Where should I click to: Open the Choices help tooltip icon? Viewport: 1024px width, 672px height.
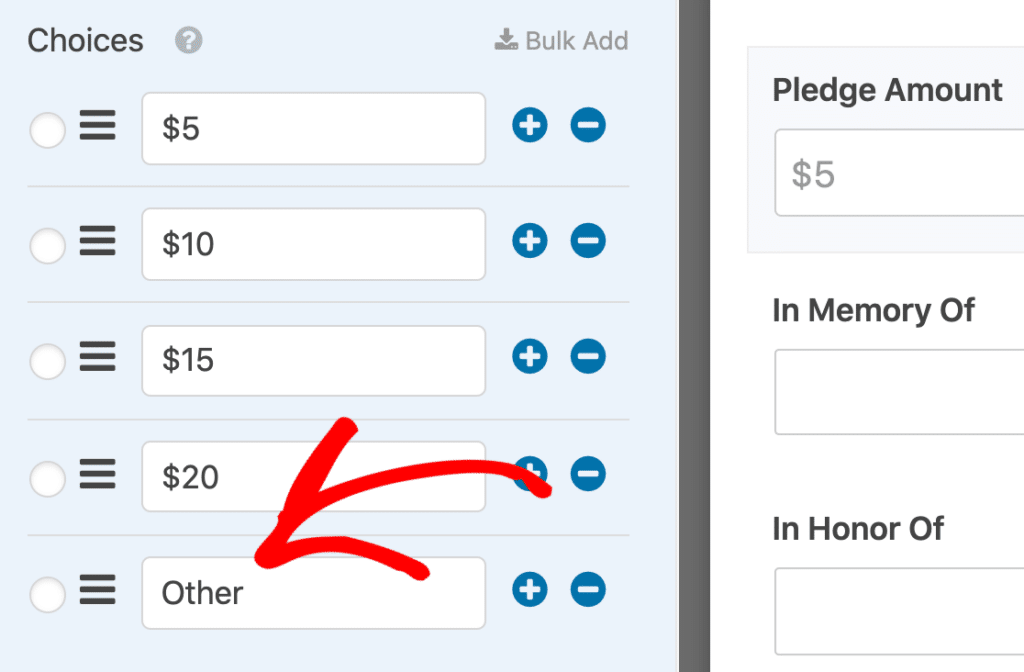click(187, 41)
